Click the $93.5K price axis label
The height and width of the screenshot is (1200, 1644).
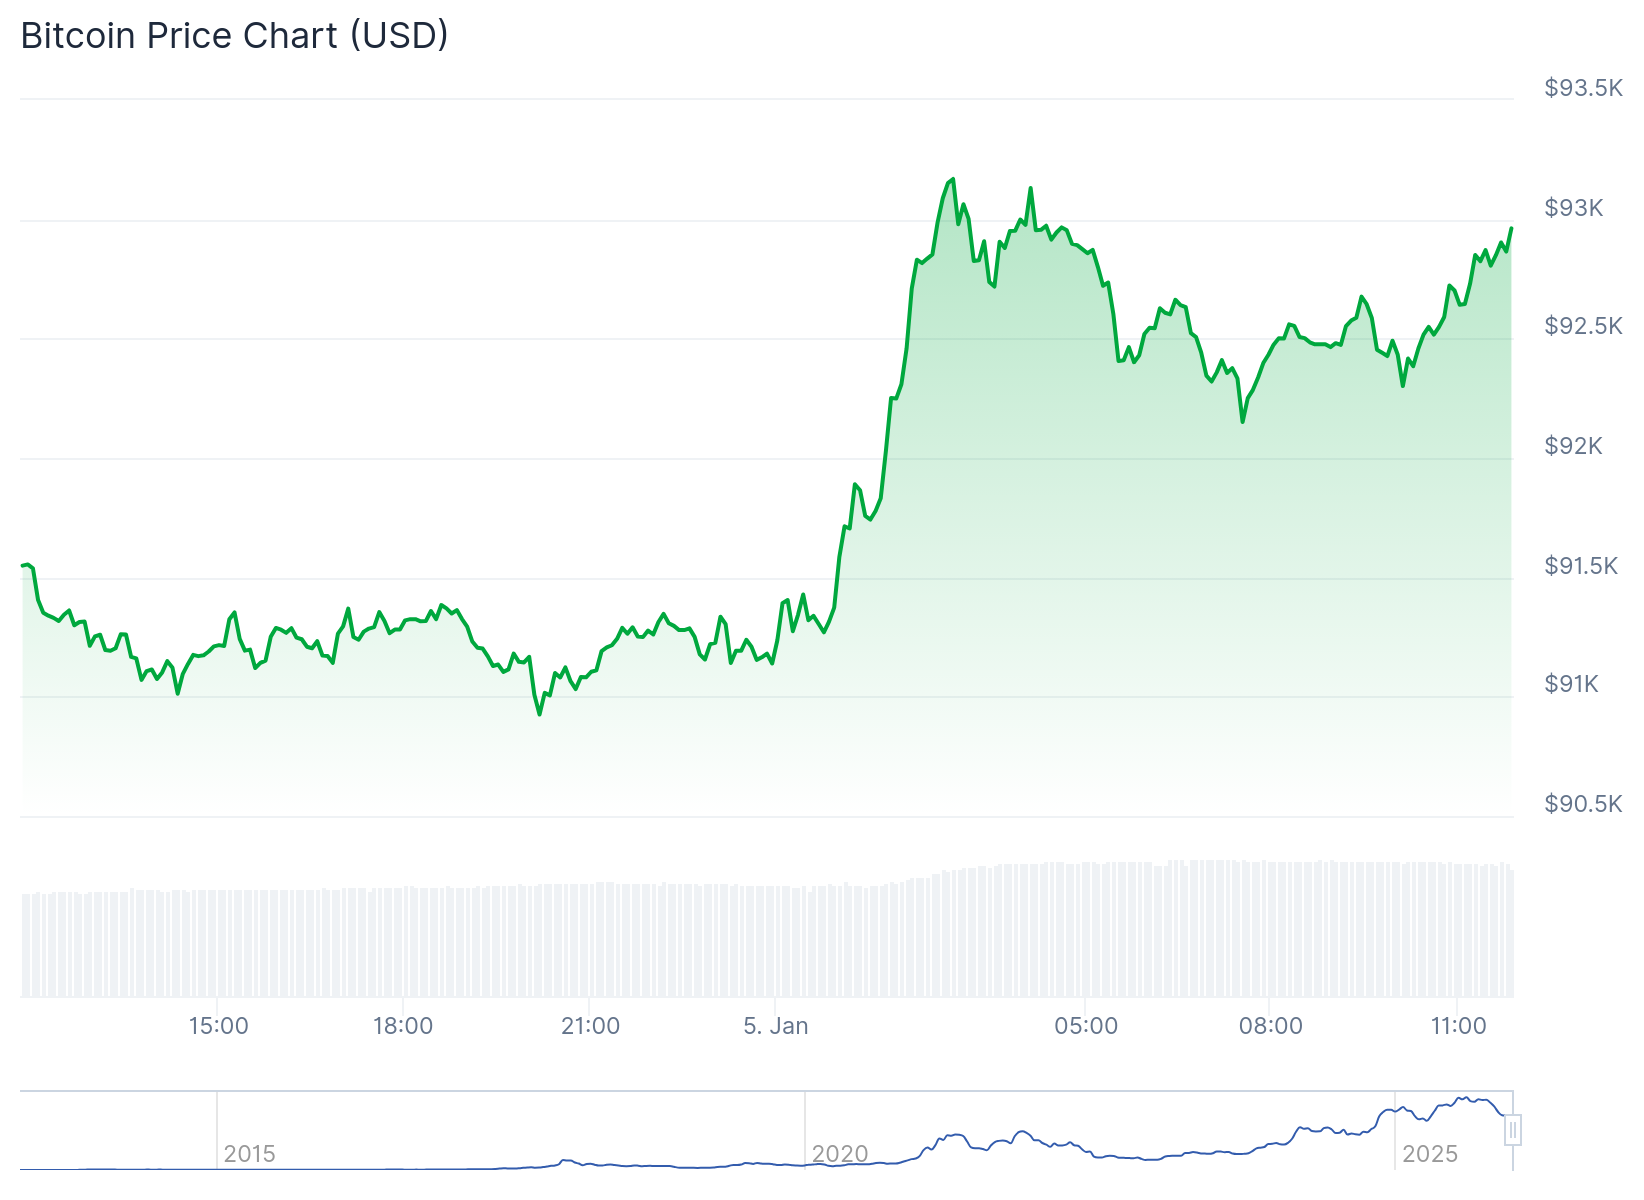[x=1583, y=88]
